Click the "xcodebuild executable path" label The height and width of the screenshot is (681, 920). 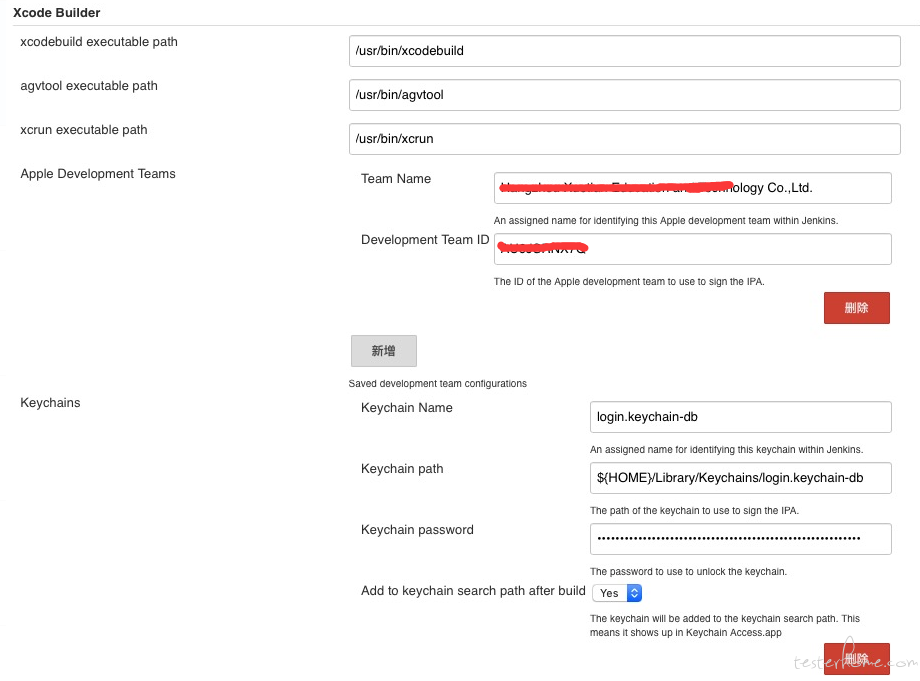click(x=99, y=42)
